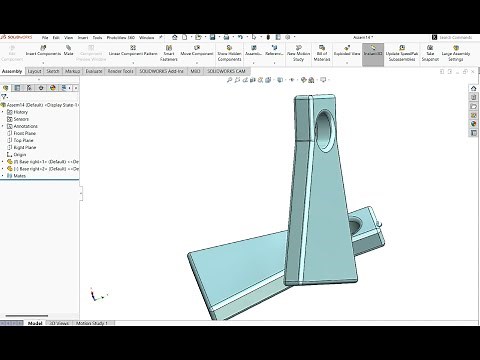Click Insert Components in the ribbon
Image resolution: width=480 pixels, height=360 pixels.
43,51
